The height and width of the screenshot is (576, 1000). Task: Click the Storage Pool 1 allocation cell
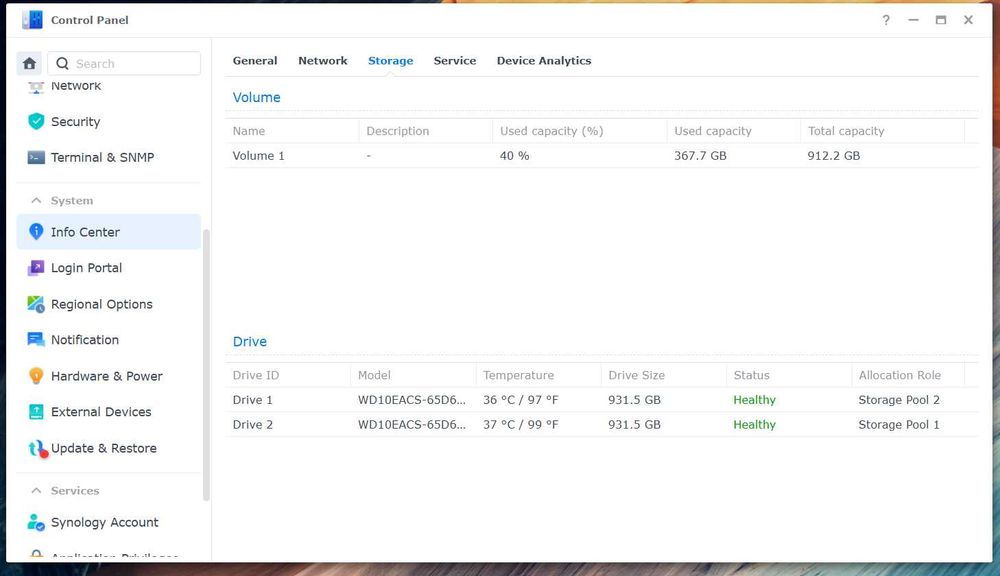click(899, 425)
